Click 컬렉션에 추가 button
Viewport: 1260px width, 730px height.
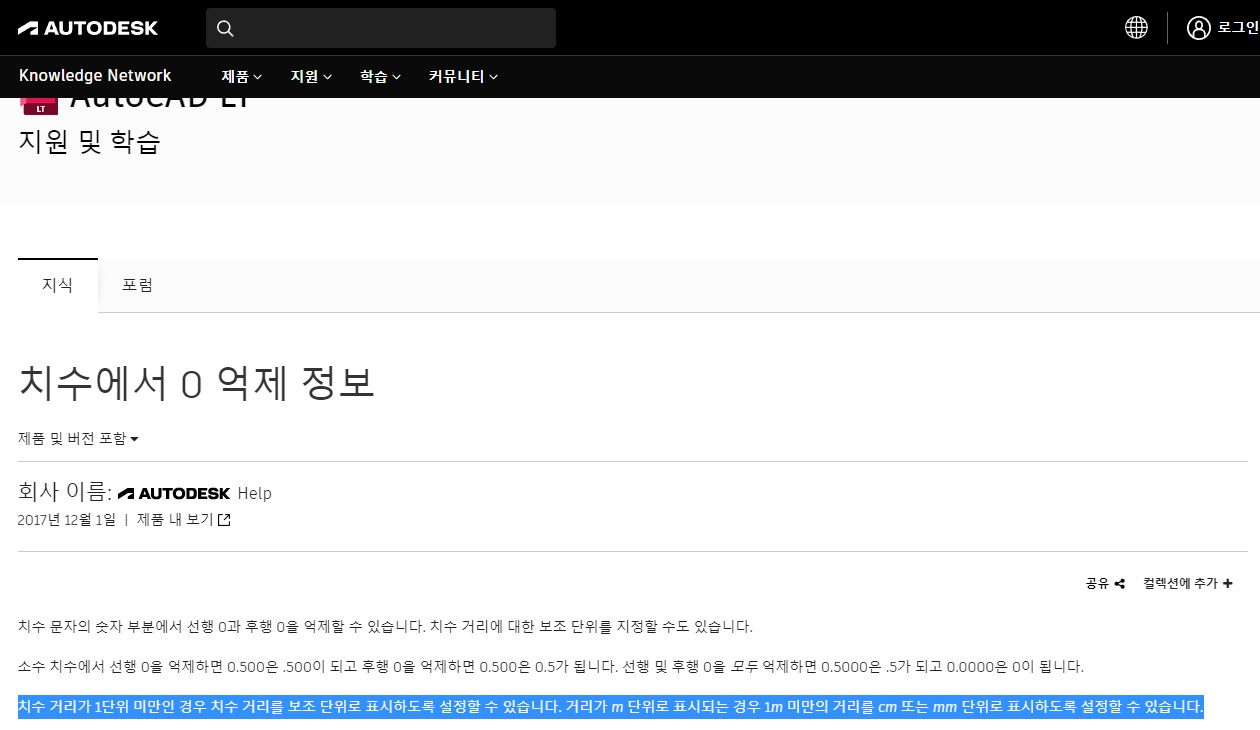coord(1188,584)
